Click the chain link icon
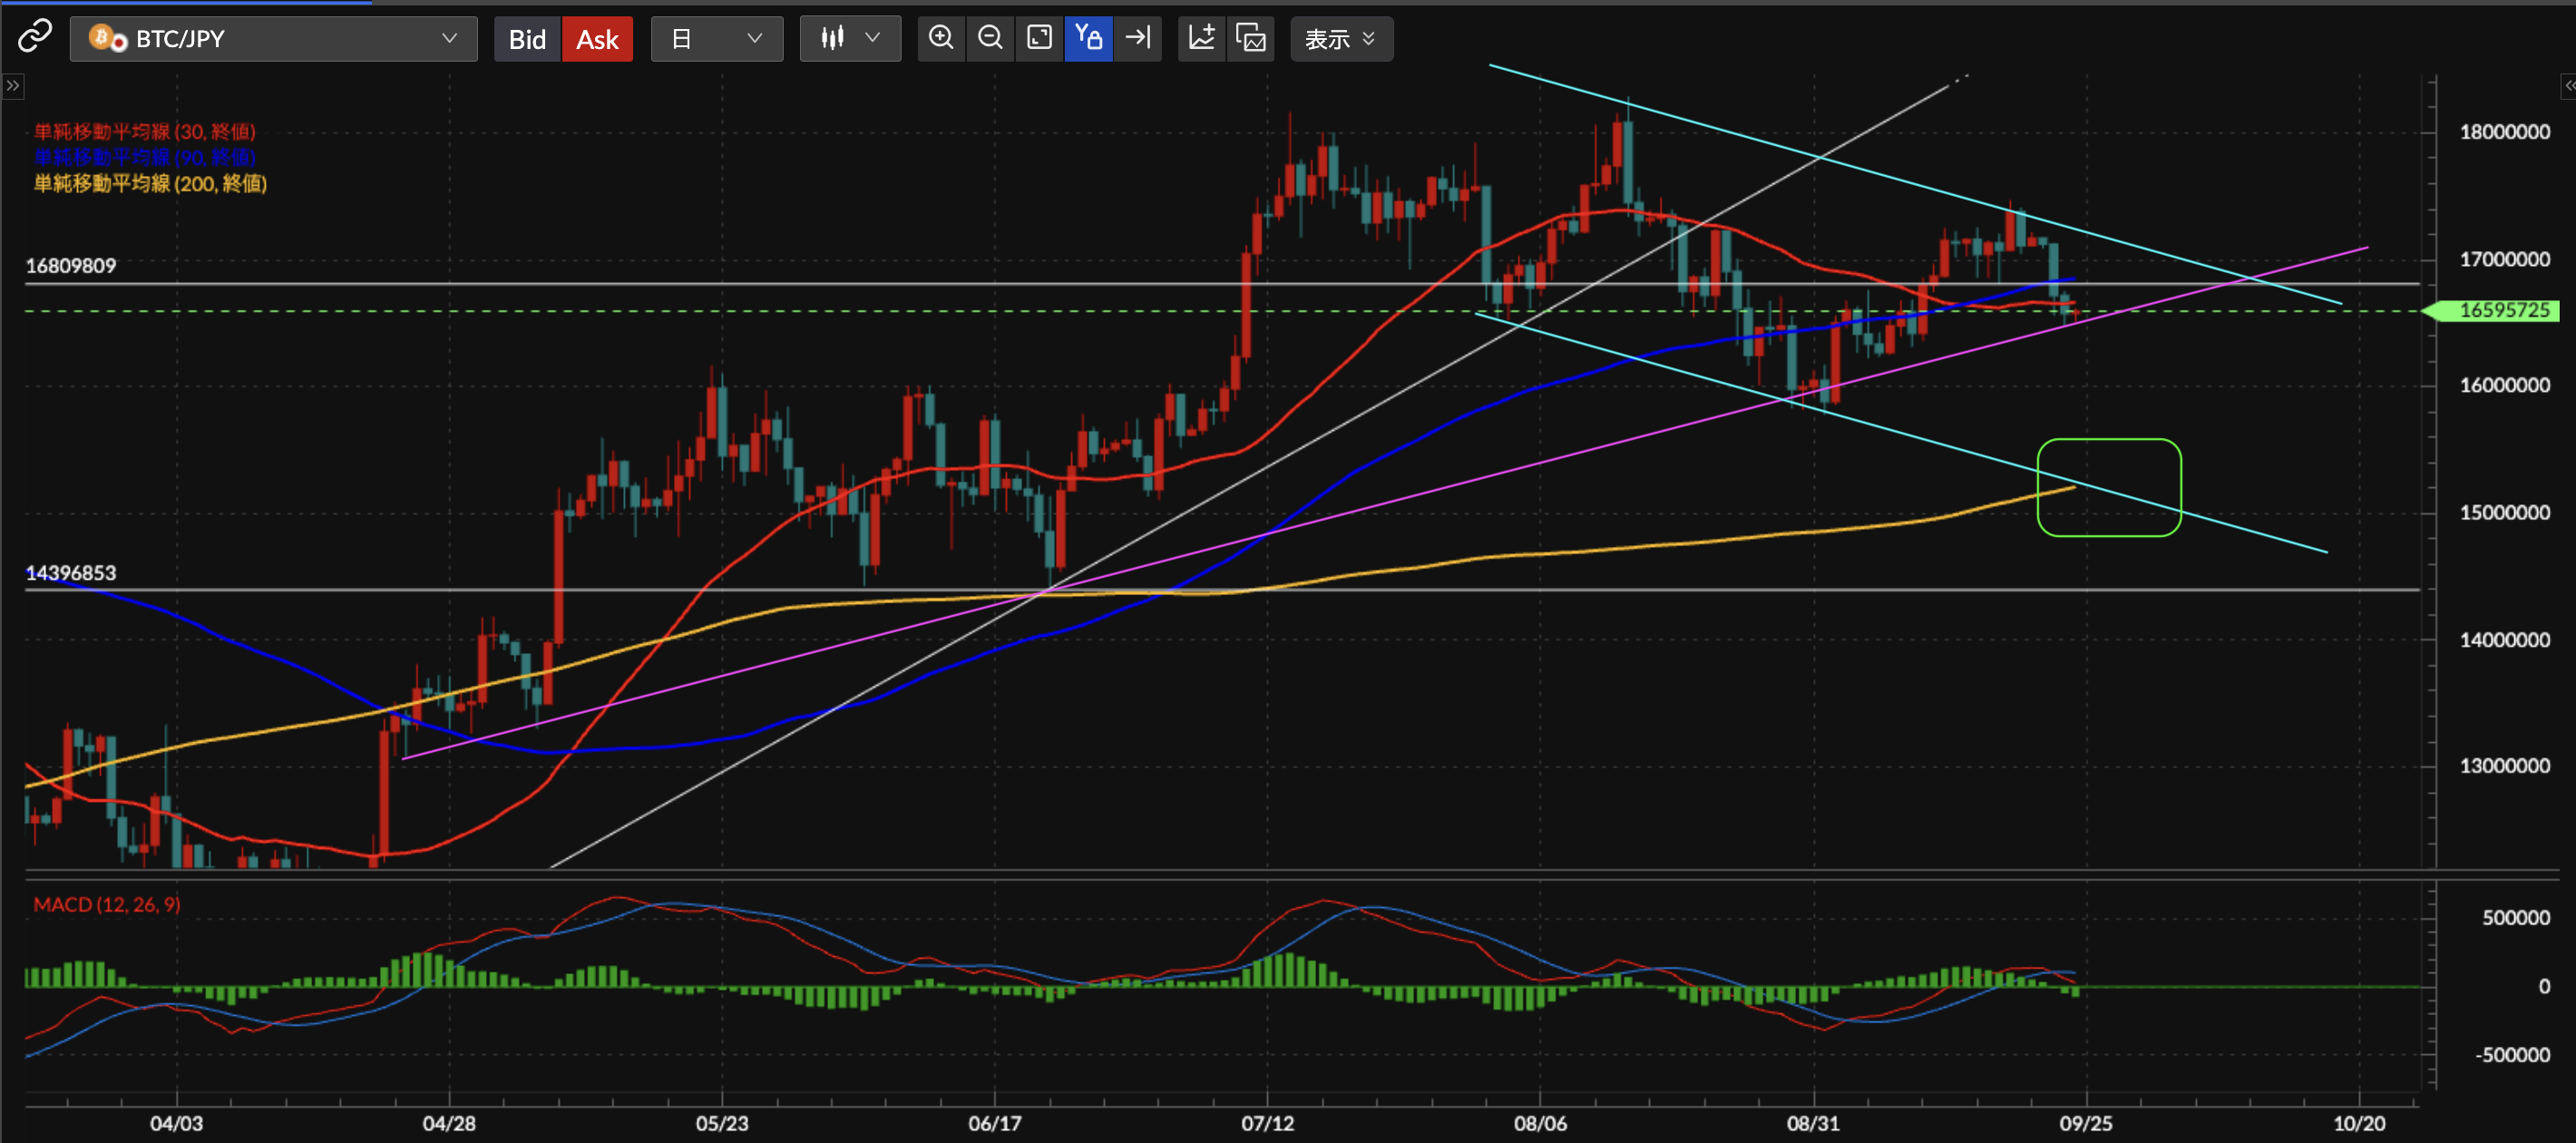The image size is (2576, 1143). click(34, 38)
